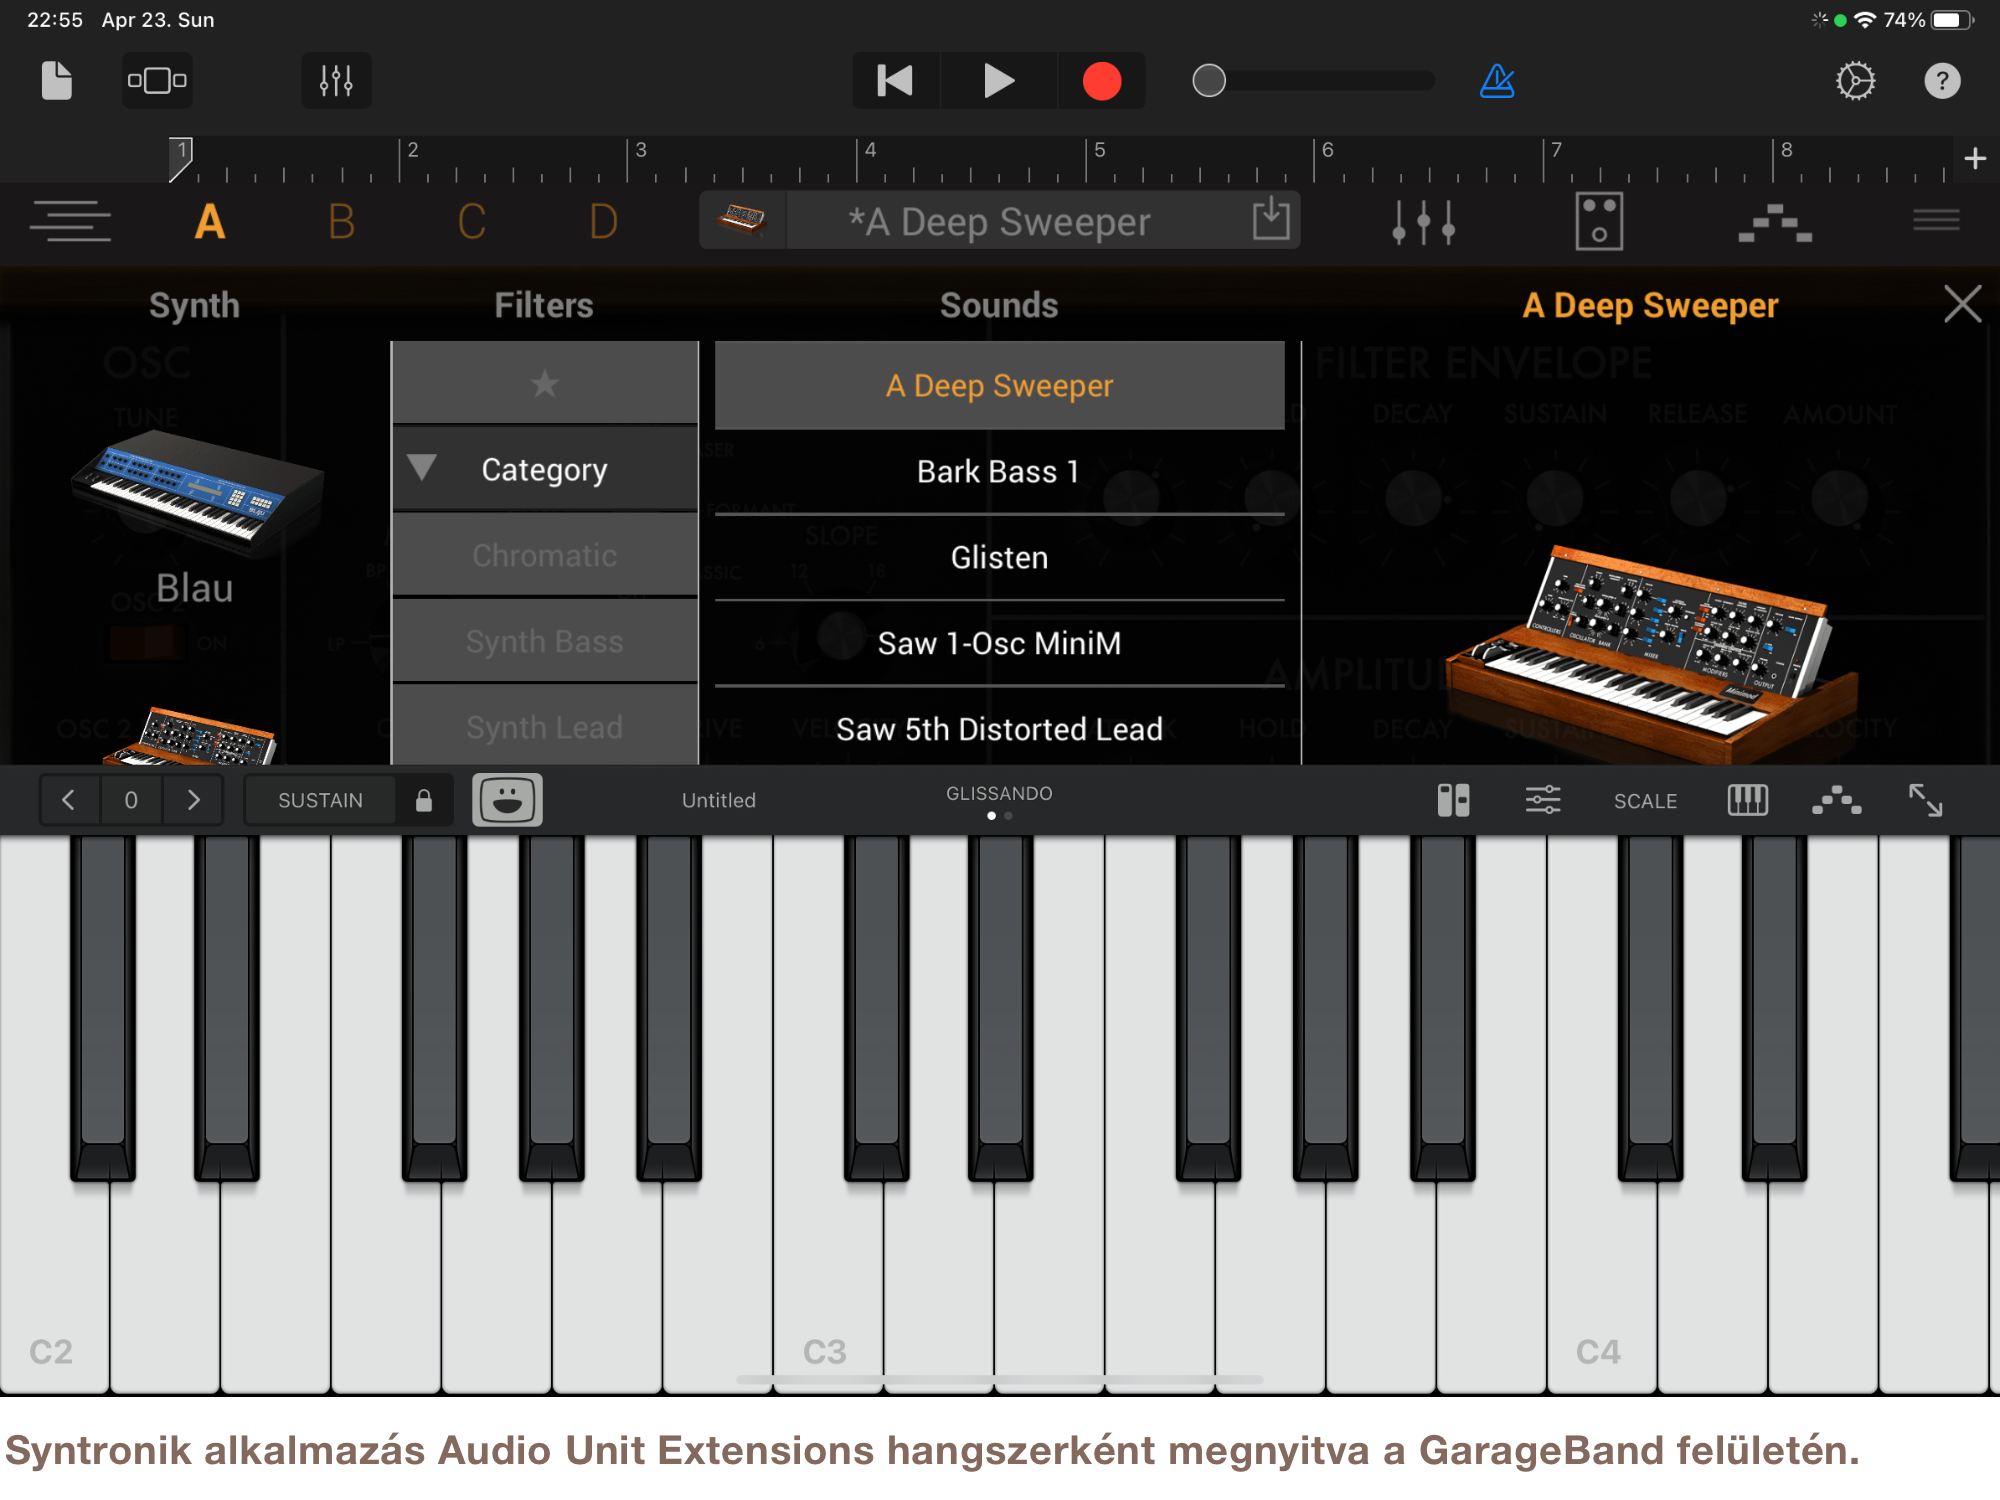Switch to Tracks view button

coord(157,81)
